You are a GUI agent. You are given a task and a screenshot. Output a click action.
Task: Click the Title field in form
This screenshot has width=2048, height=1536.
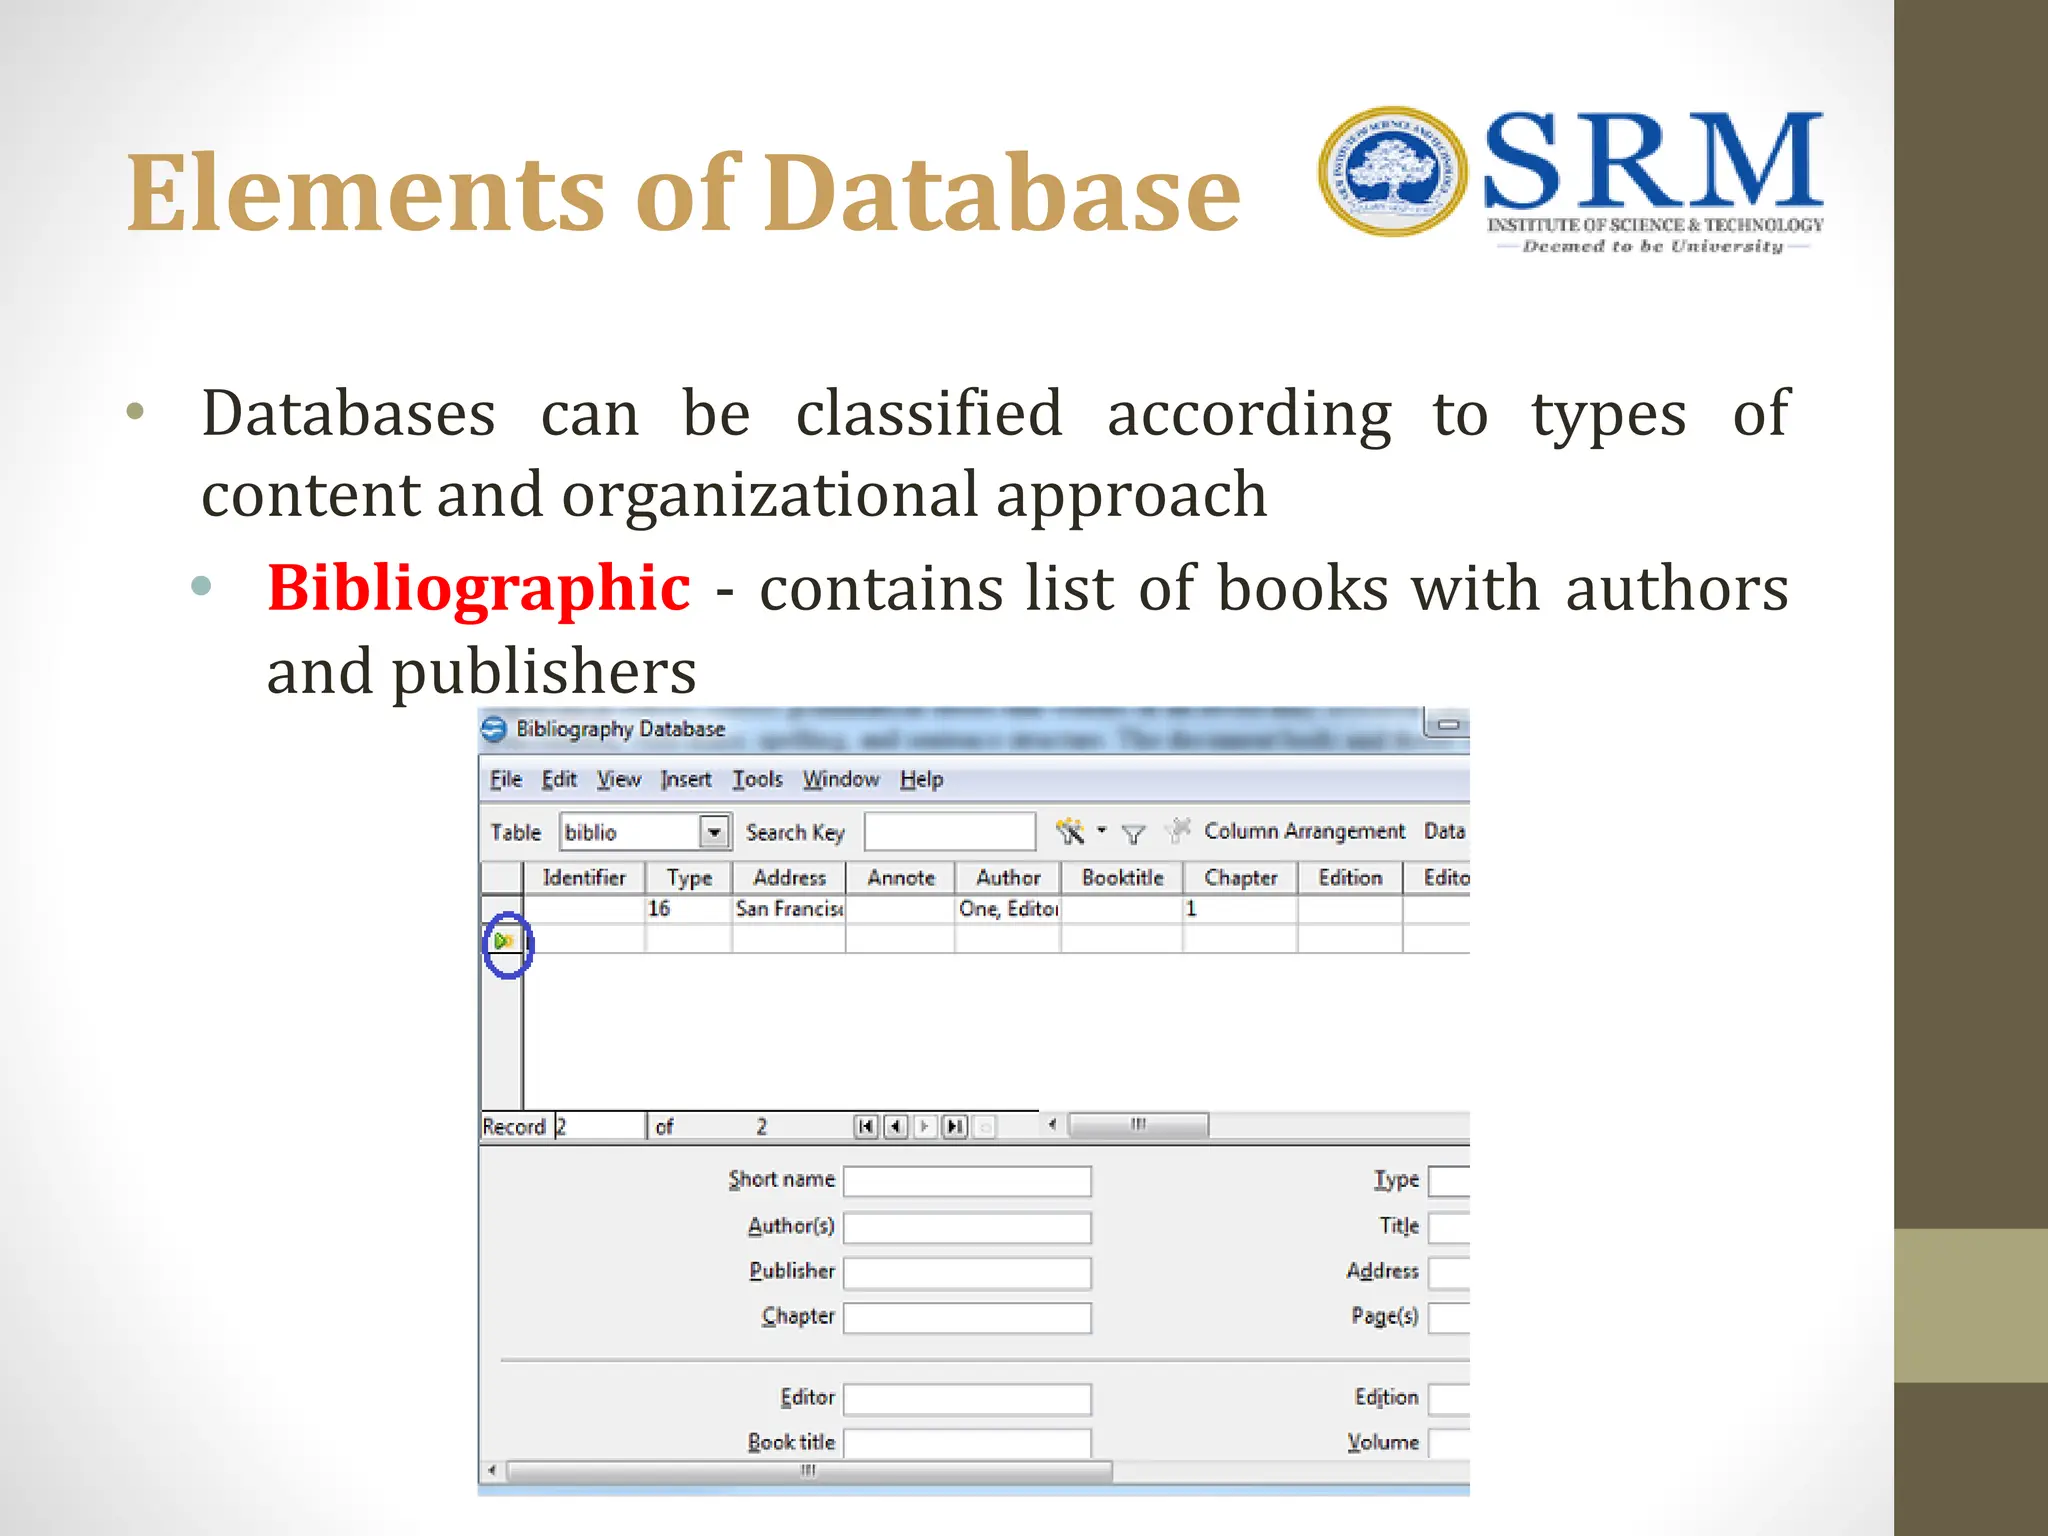(1449, 1227)
